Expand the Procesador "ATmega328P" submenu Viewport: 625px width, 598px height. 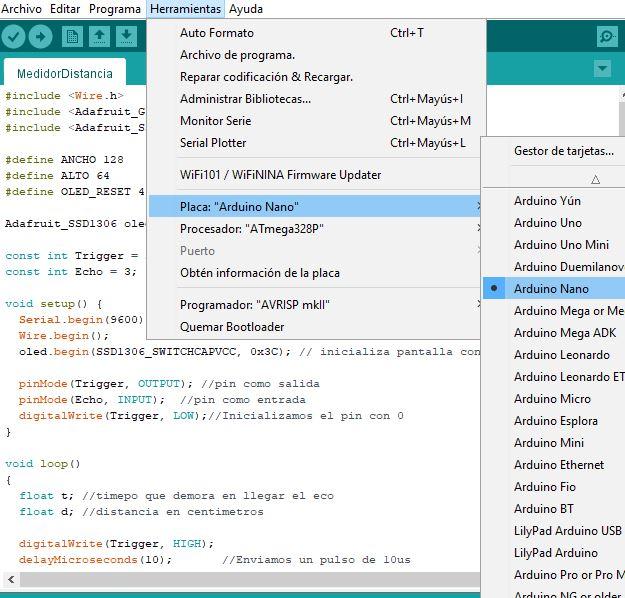314,229
